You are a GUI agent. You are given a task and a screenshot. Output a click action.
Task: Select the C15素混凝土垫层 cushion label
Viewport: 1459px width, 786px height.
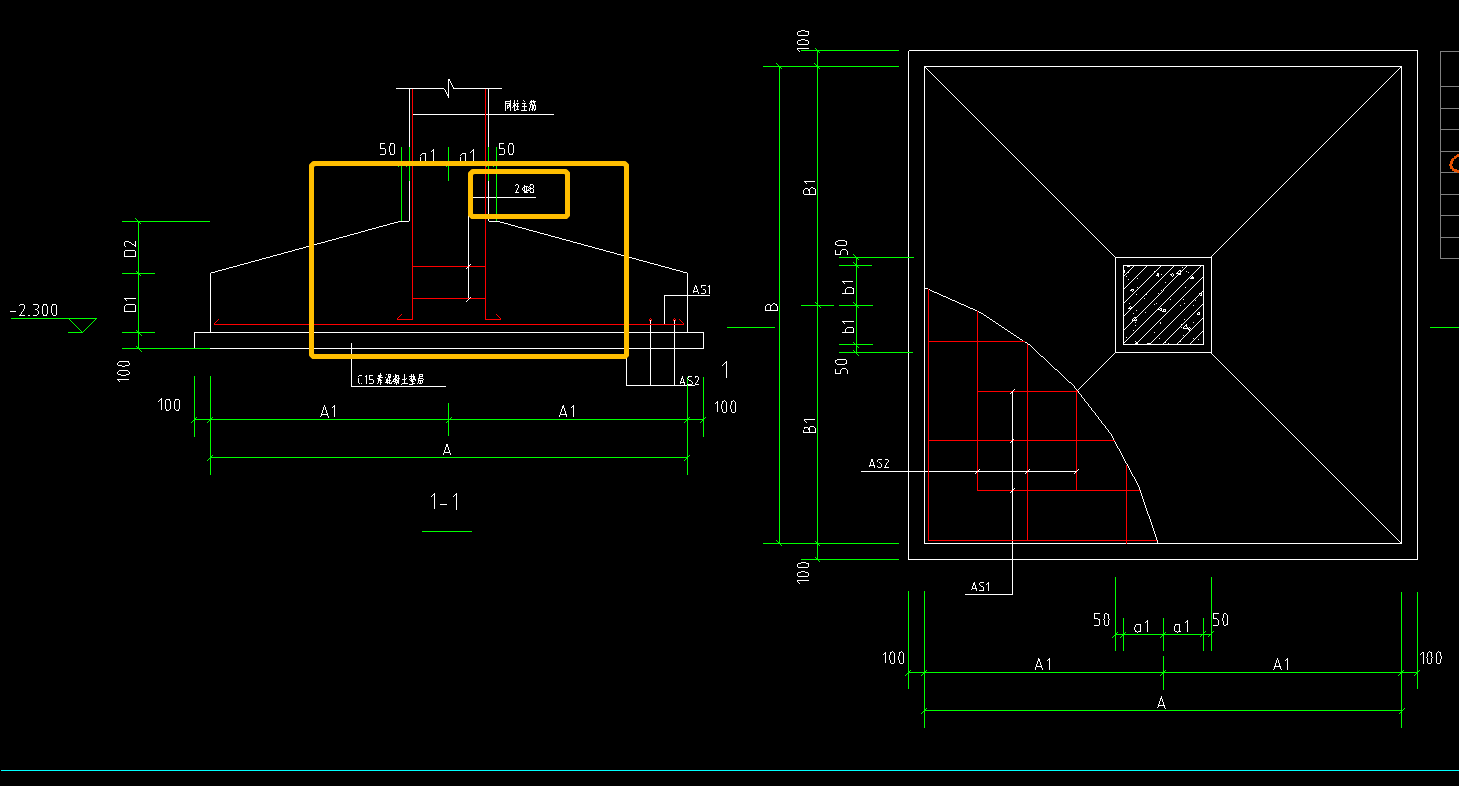click(x=391, y=380)
